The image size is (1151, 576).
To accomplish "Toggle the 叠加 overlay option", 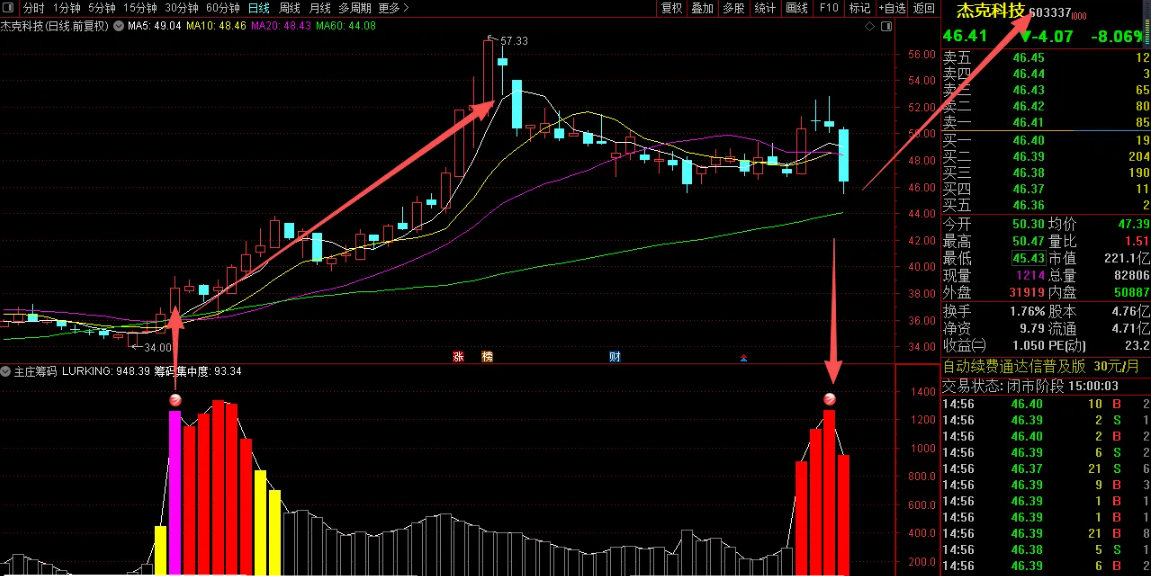I will pos(703,8).
